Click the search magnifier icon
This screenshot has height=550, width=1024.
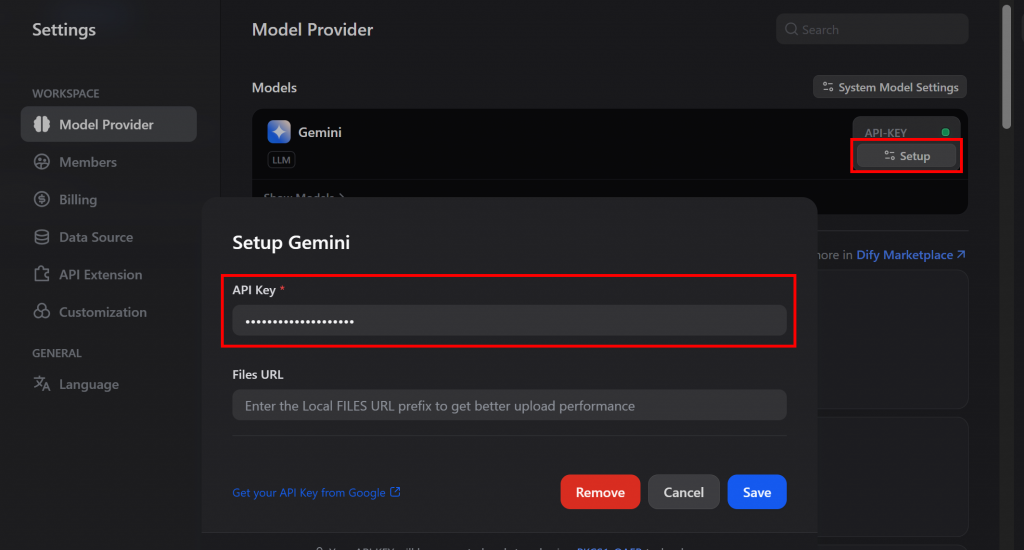click(791, 30)
